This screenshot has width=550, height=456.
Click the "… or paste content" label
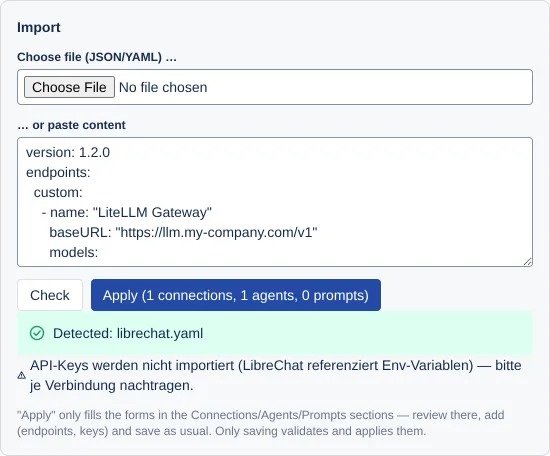[x=72, y=125]
